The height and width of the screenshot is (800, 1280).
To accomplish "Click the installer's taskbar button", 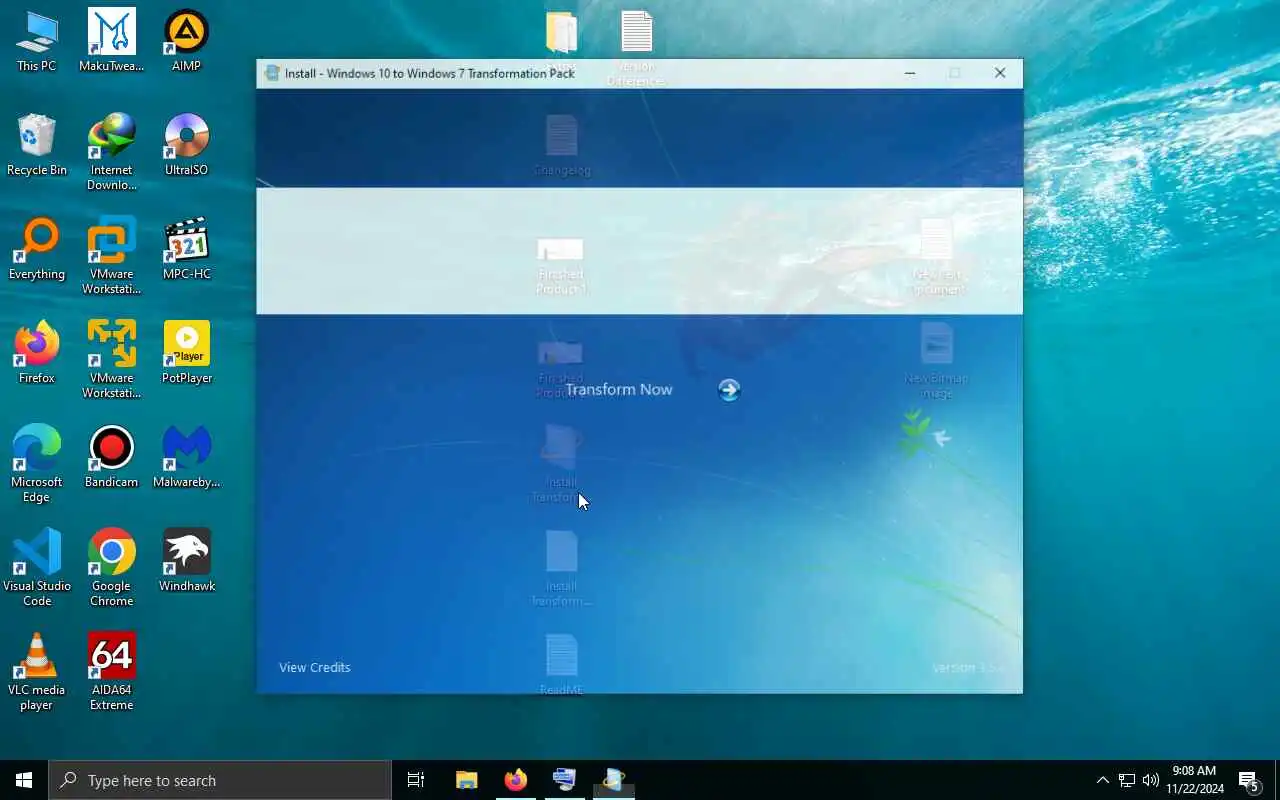I will tap(614, 780).
